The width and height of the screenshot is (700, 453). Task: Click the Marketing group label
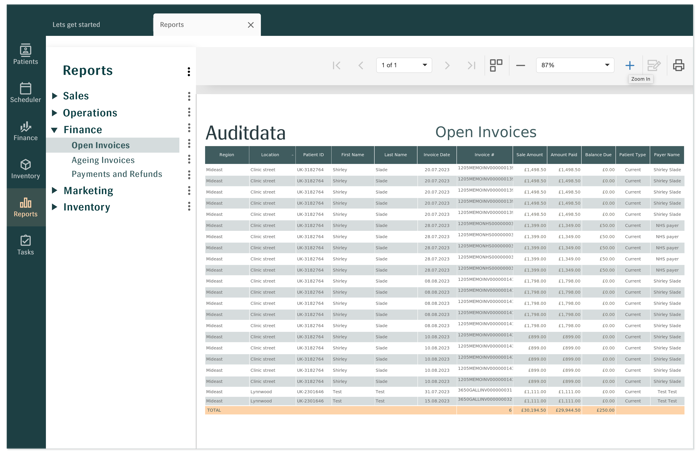point(88,191)
